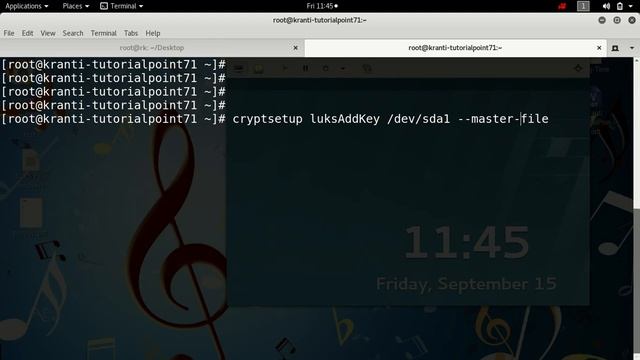Click luksAddKey in the typed command
This screenshot has width=640, height=360.
pos(345,119)
